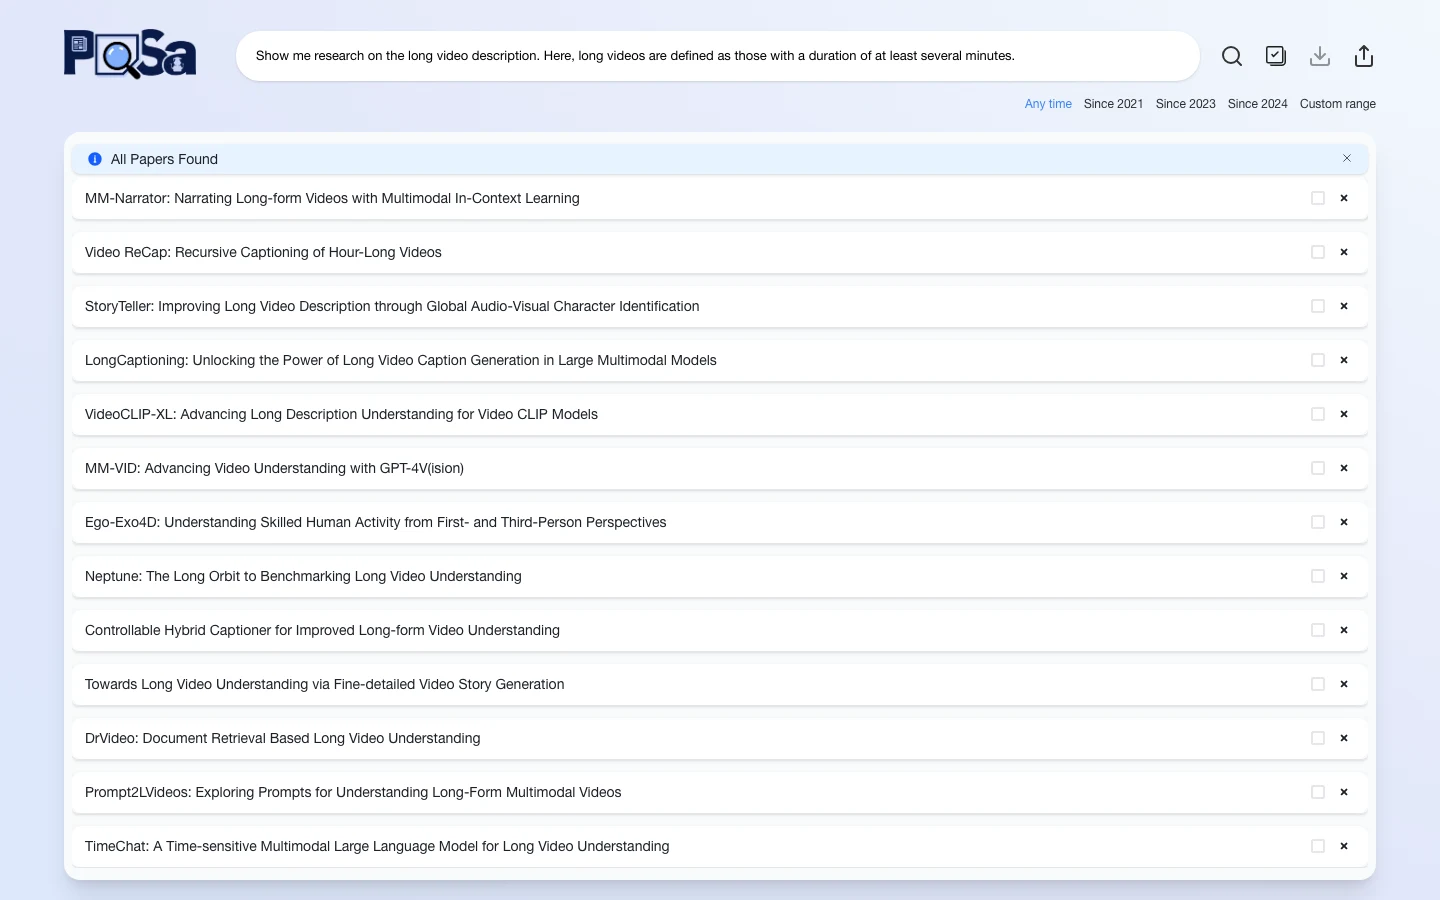Viewport: 1440px width, 900px height.
Task: Check the Video ReCap paper checkbox
Action: tap(1318, 252)
